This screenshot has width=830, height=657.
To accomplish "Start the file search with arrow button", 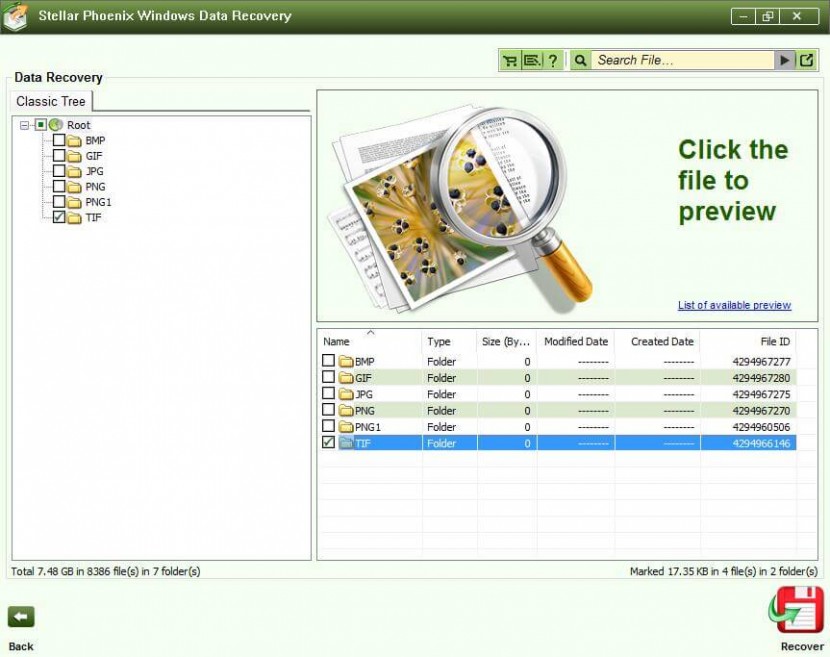I will (784, 60).
